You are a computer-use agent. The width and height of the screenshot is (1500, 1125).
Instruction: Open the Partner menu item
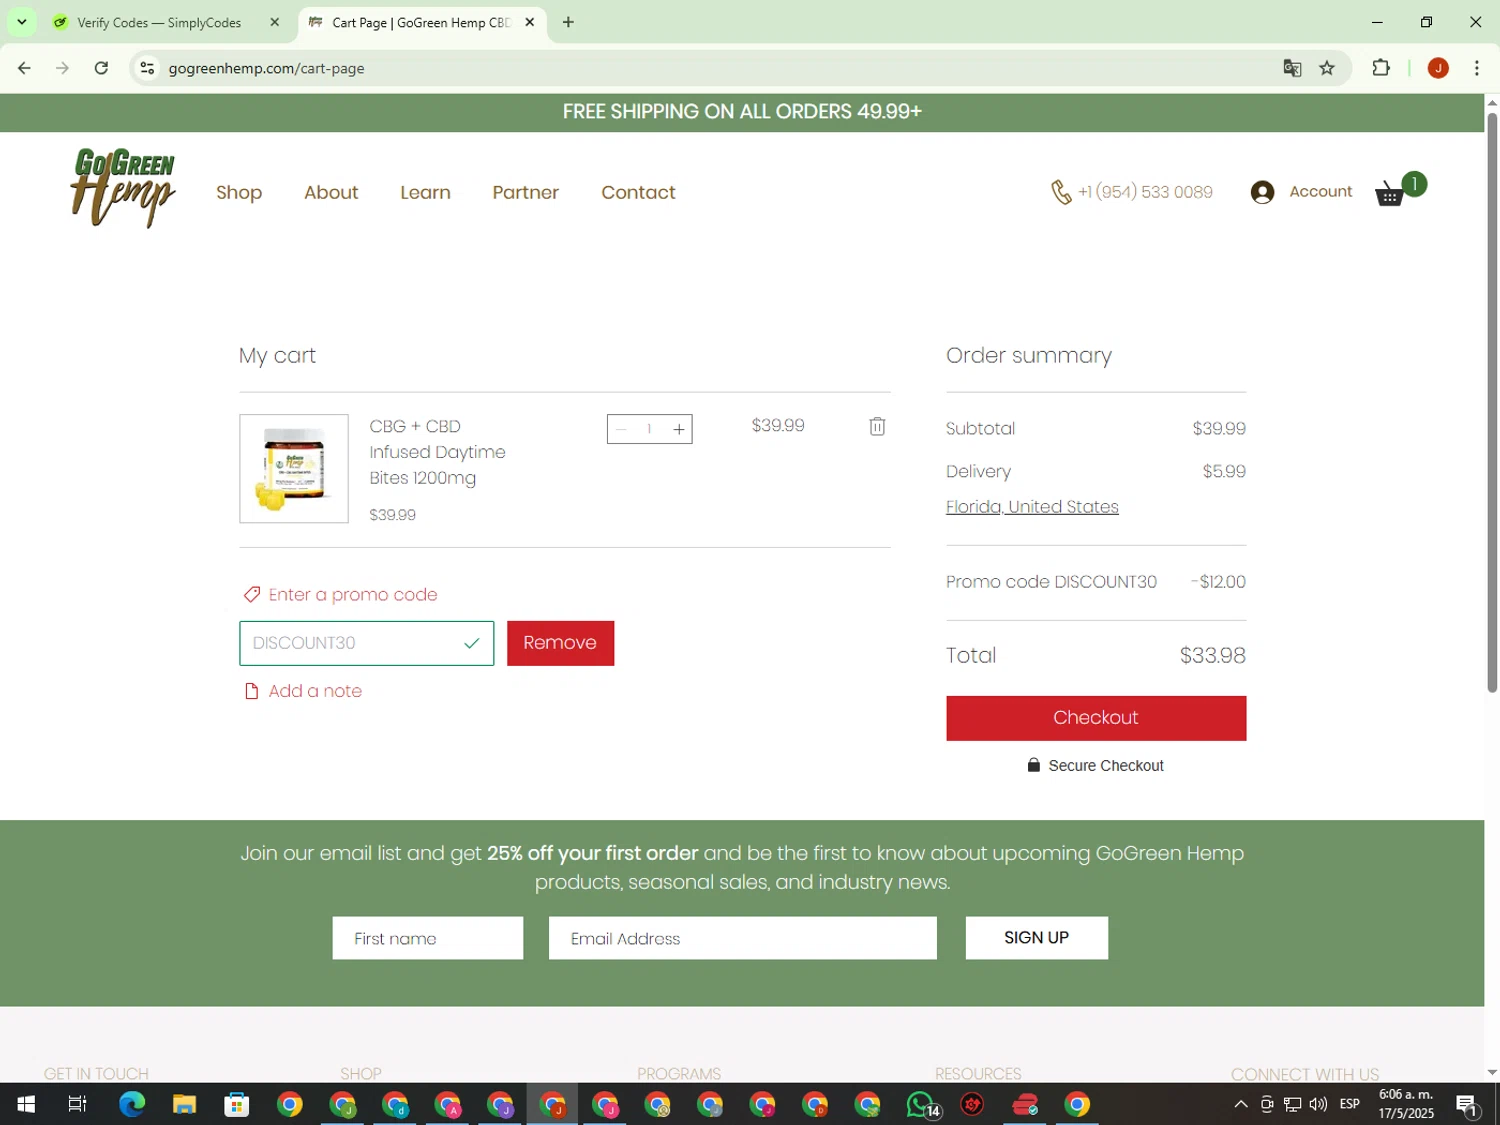pyautogui.click(x=525, y=192)
